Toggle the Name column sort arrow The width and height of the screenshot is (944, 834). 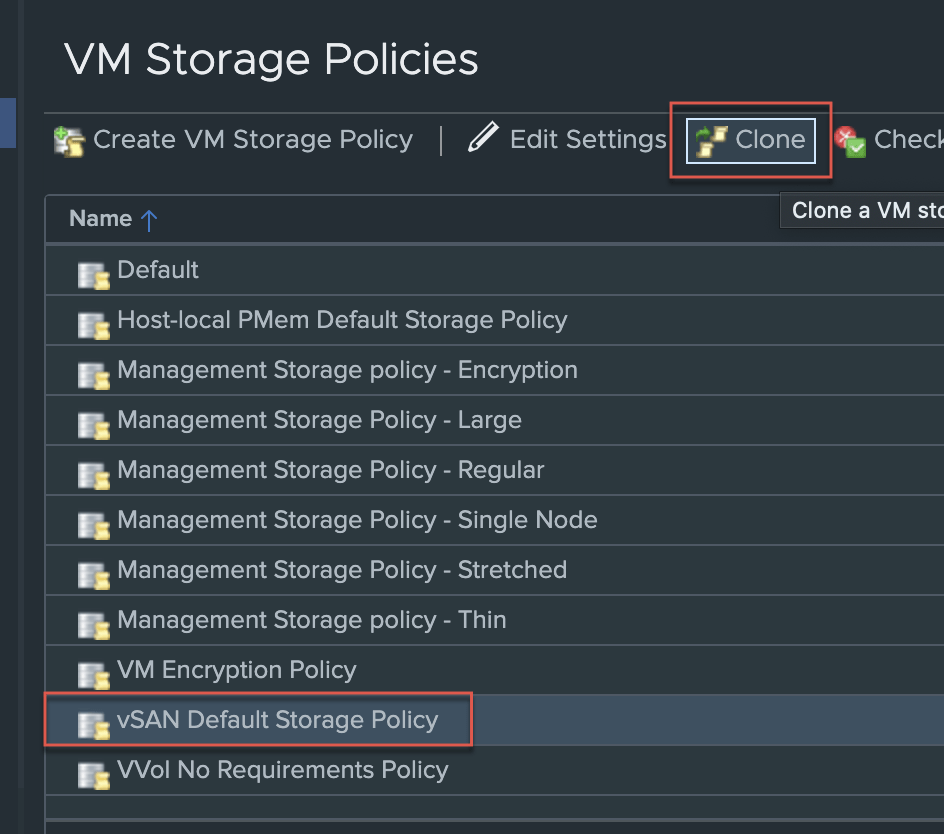click(x=149, y=220)
